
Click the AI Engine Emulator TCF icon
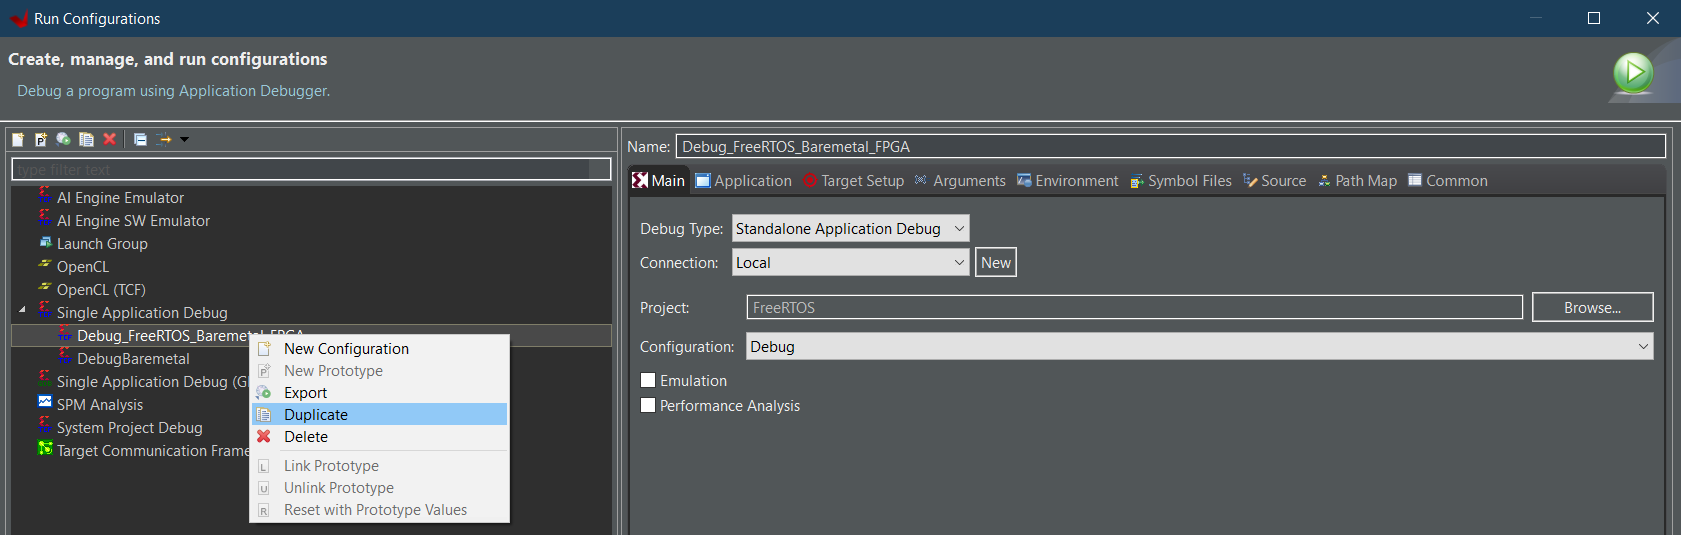[45, 197]
